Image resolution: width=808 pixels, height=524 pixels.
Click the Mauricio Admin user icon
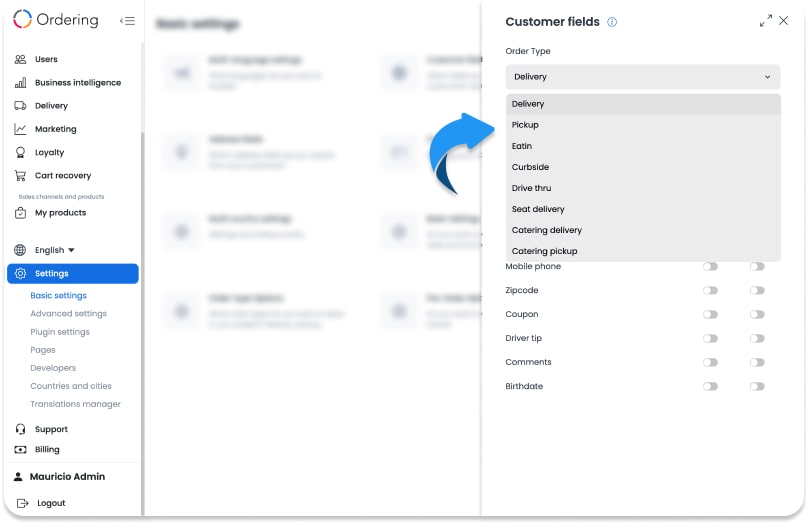click(18, 477)
